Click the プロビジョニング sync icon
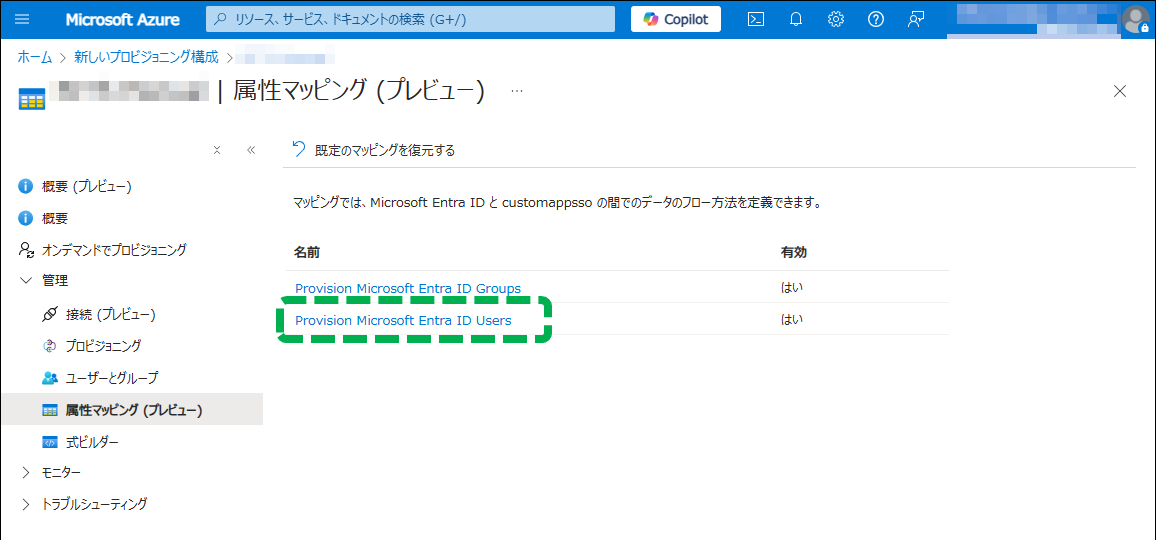Viewport: 1156px width, 540px height. coord(49,346)
